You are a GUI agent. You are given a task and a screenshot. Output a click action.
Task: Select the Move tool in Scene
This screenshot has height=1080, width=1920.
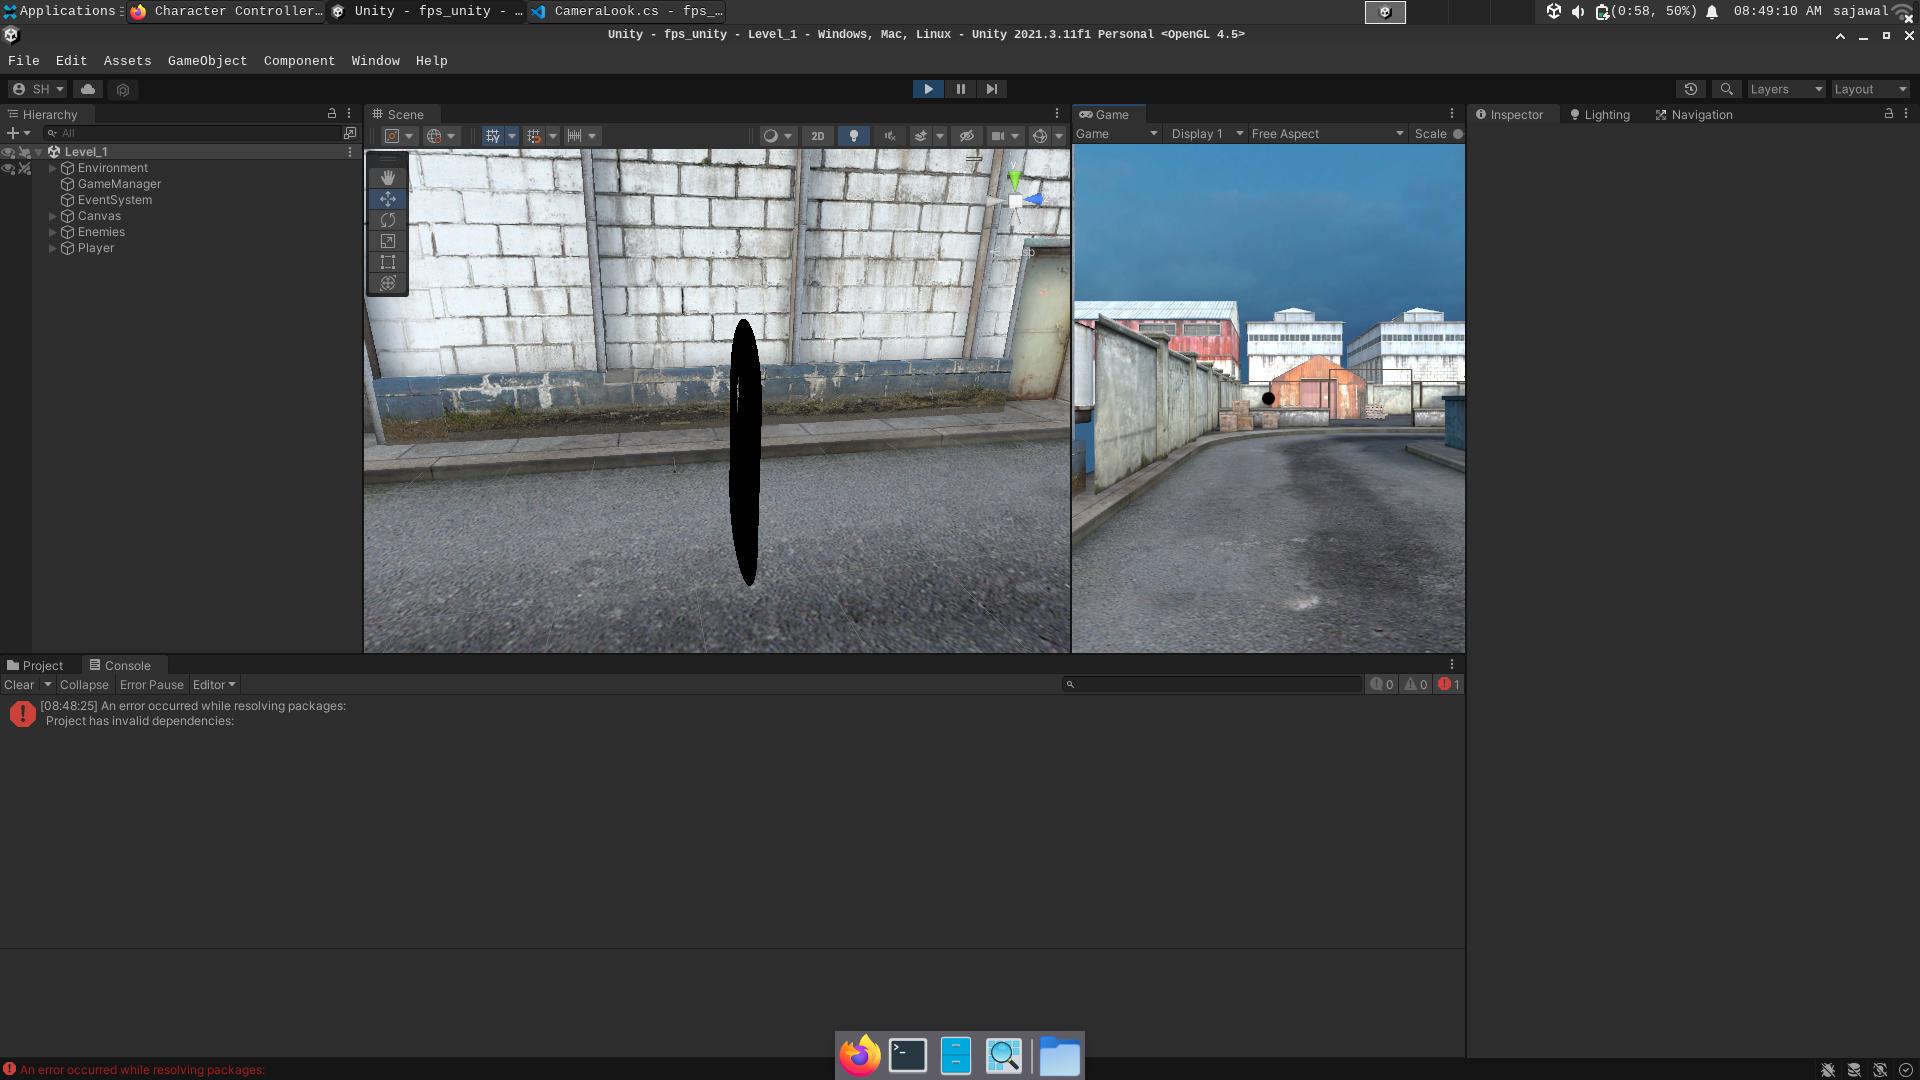click(388, 199)
